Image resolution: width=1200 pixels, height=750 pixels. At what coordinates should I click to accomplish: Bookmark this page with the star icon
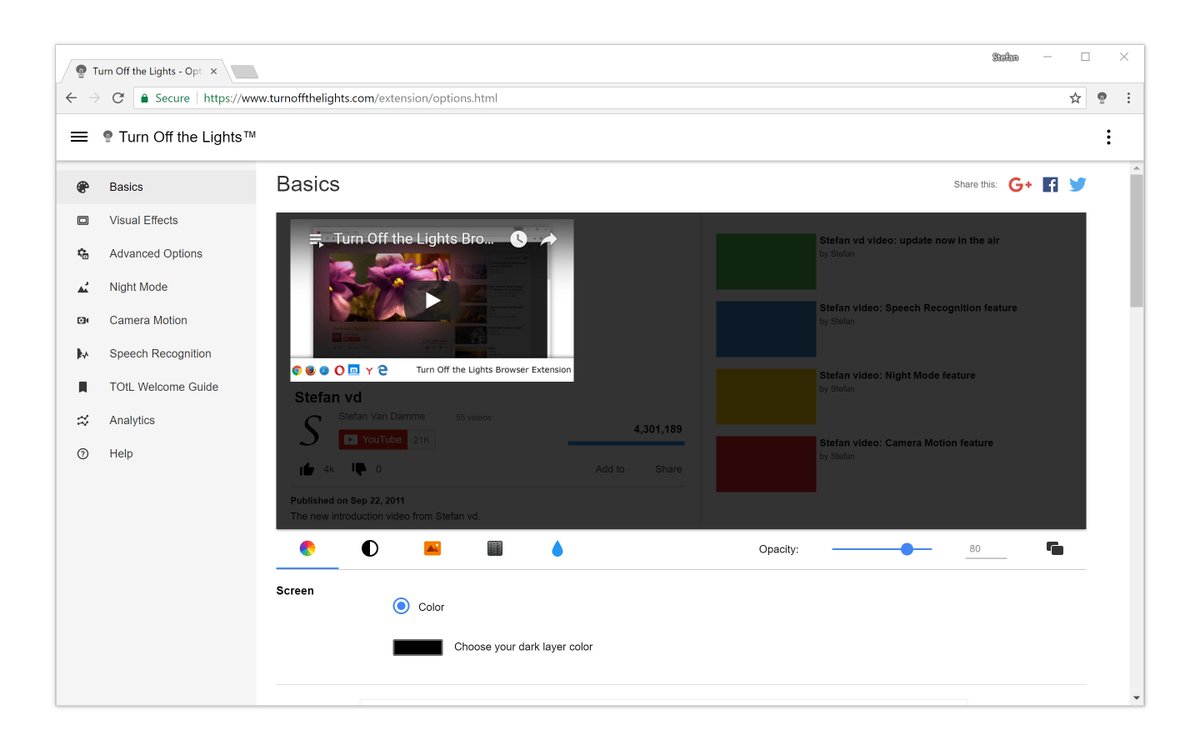(x=1075, y=98)
